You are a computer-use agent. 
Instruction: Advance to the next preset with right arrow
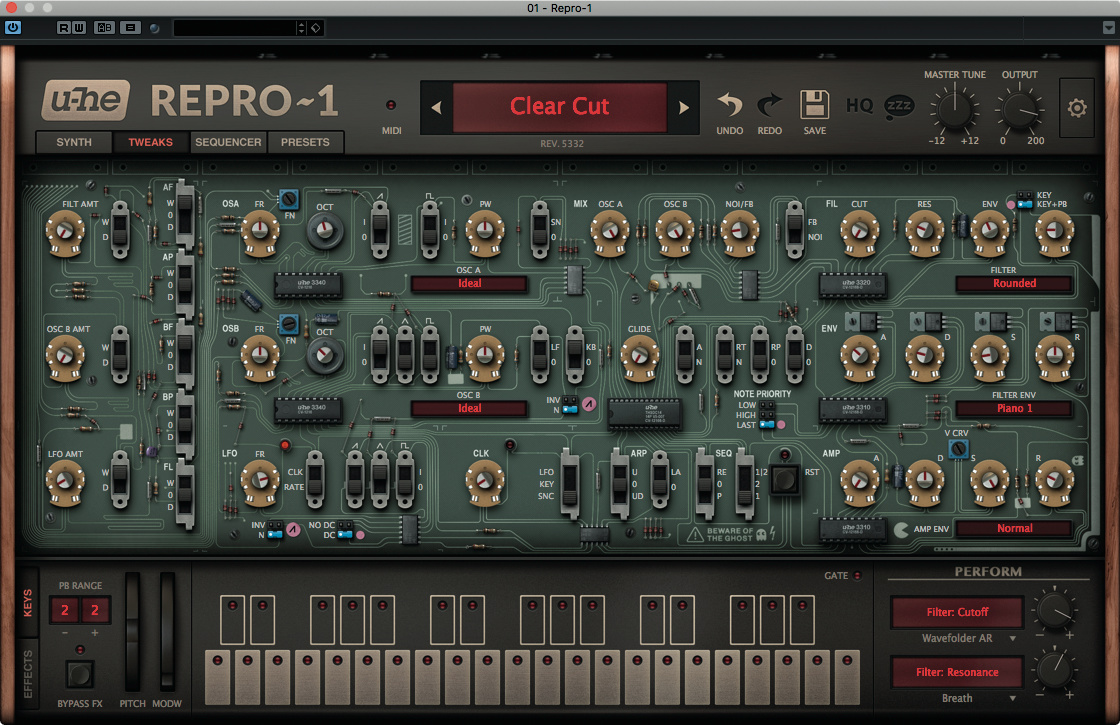684,107
